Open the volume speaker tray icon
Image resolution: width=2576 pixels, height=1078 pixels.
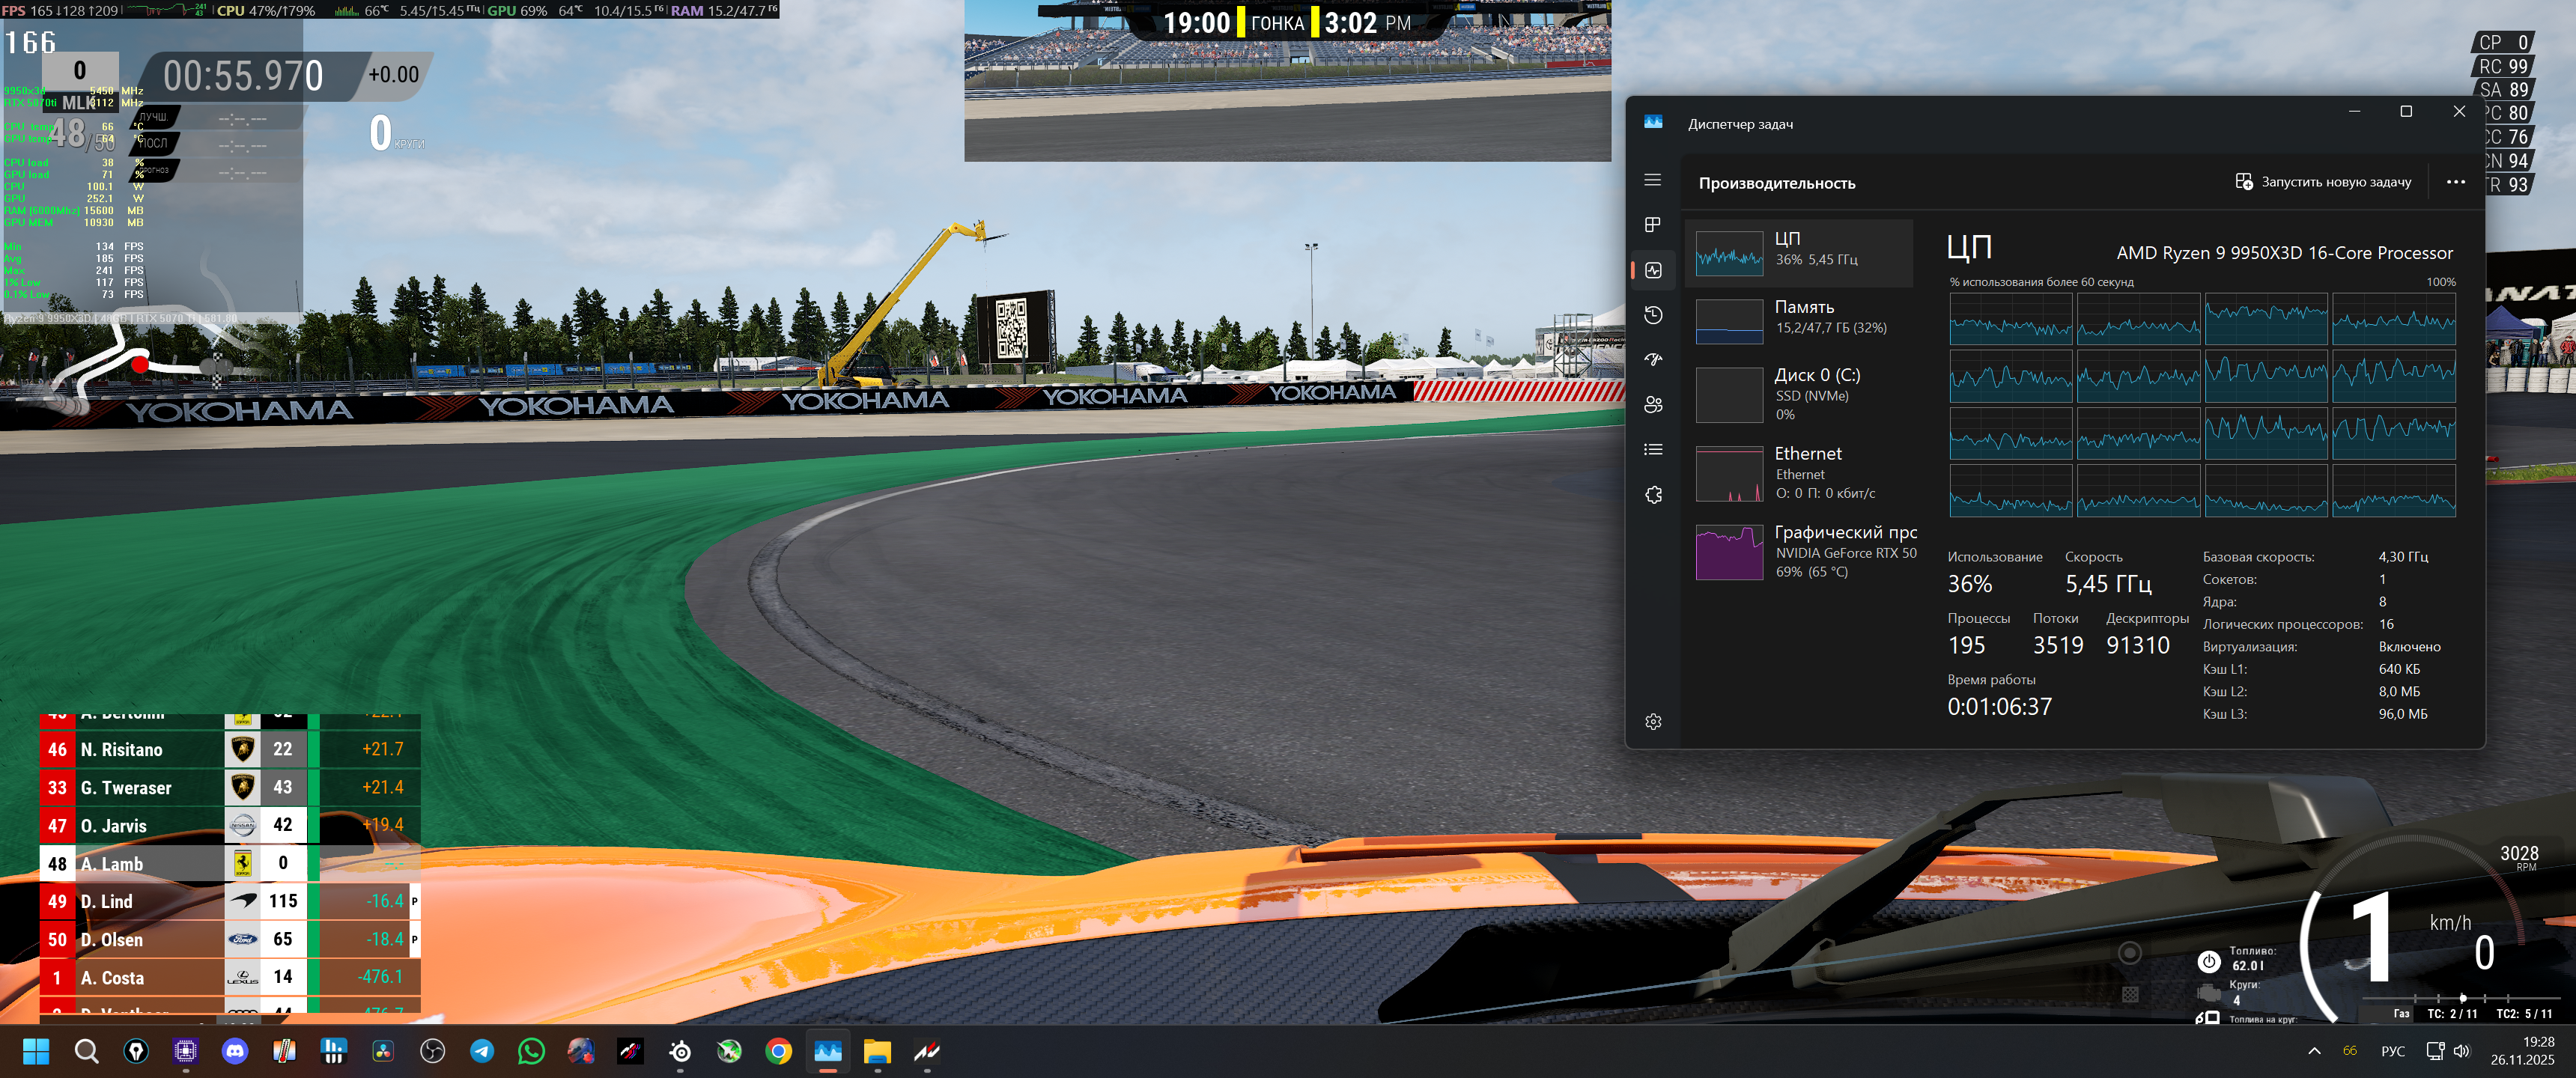[2461, 1051]
